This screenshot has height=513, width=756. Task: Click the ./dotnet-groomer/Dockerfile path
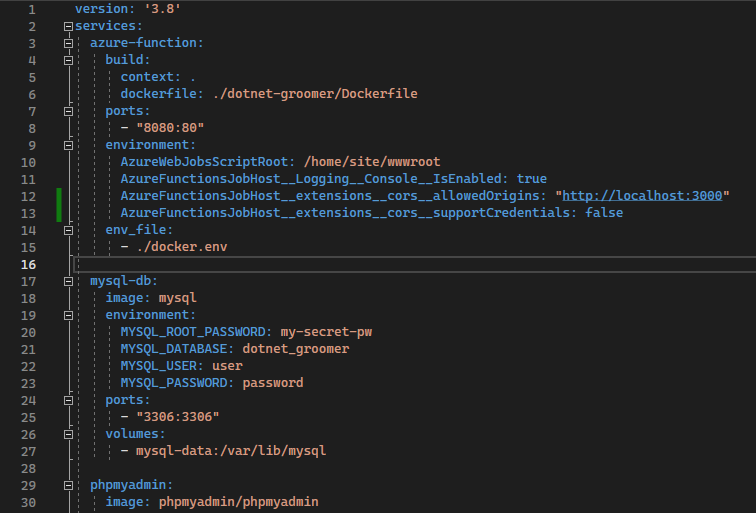pos(315,94)
